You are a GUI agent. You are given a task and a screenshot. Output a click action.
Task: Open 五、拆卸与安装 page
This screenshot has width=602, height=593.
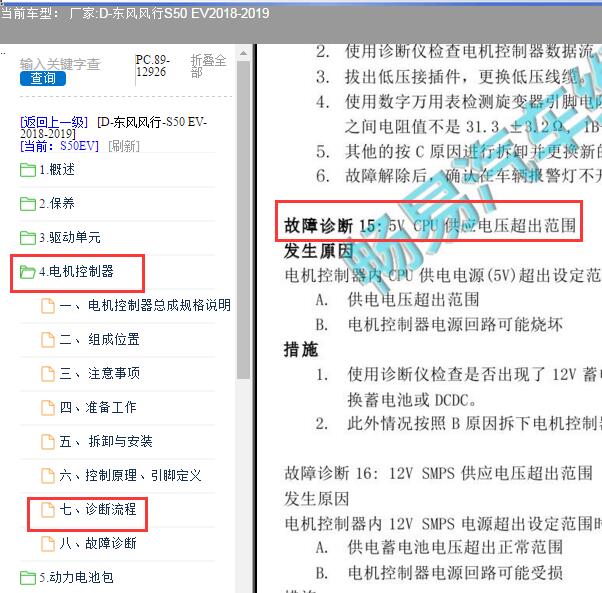click(106, 441)
